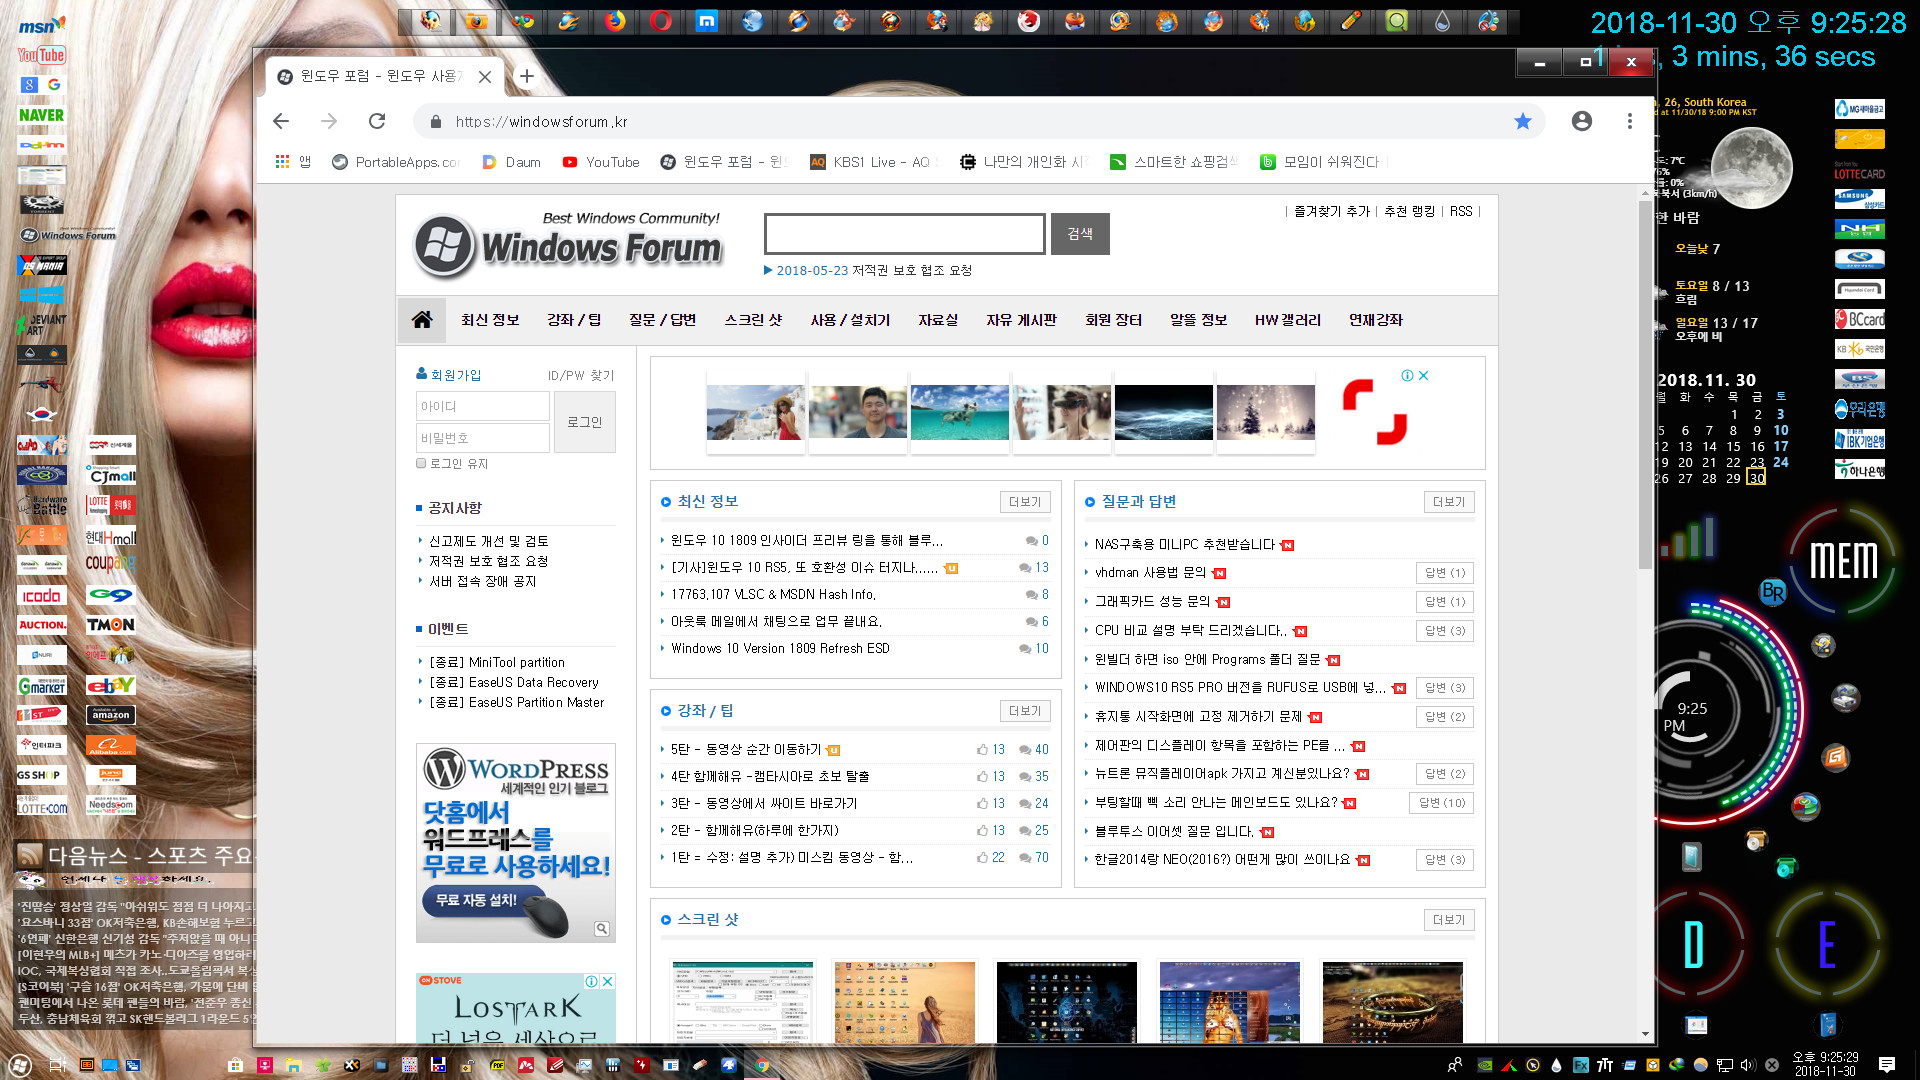Click 더보기 for 강좌 / 팁 section
Image resolution: width=1920 pixels, height=1080 pixels.
(1025, 711)
